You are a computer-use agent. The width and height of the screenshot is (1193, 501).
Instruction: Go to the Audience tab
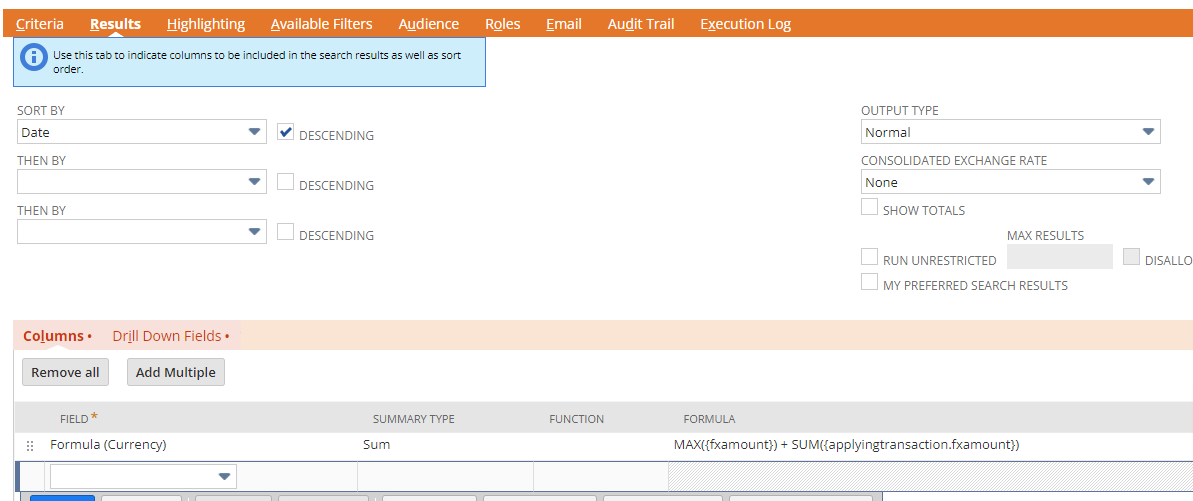tap(428, 24)
